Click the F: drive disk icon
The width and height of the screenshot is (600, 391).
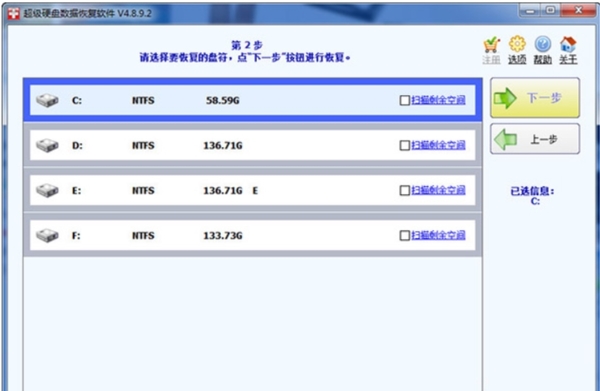tap(47, 235)
